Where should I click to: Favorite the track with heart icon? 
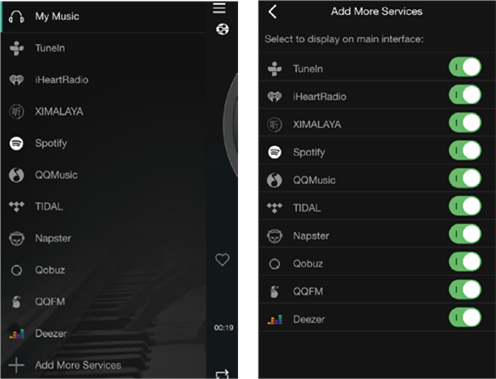[x=222, y=260]
